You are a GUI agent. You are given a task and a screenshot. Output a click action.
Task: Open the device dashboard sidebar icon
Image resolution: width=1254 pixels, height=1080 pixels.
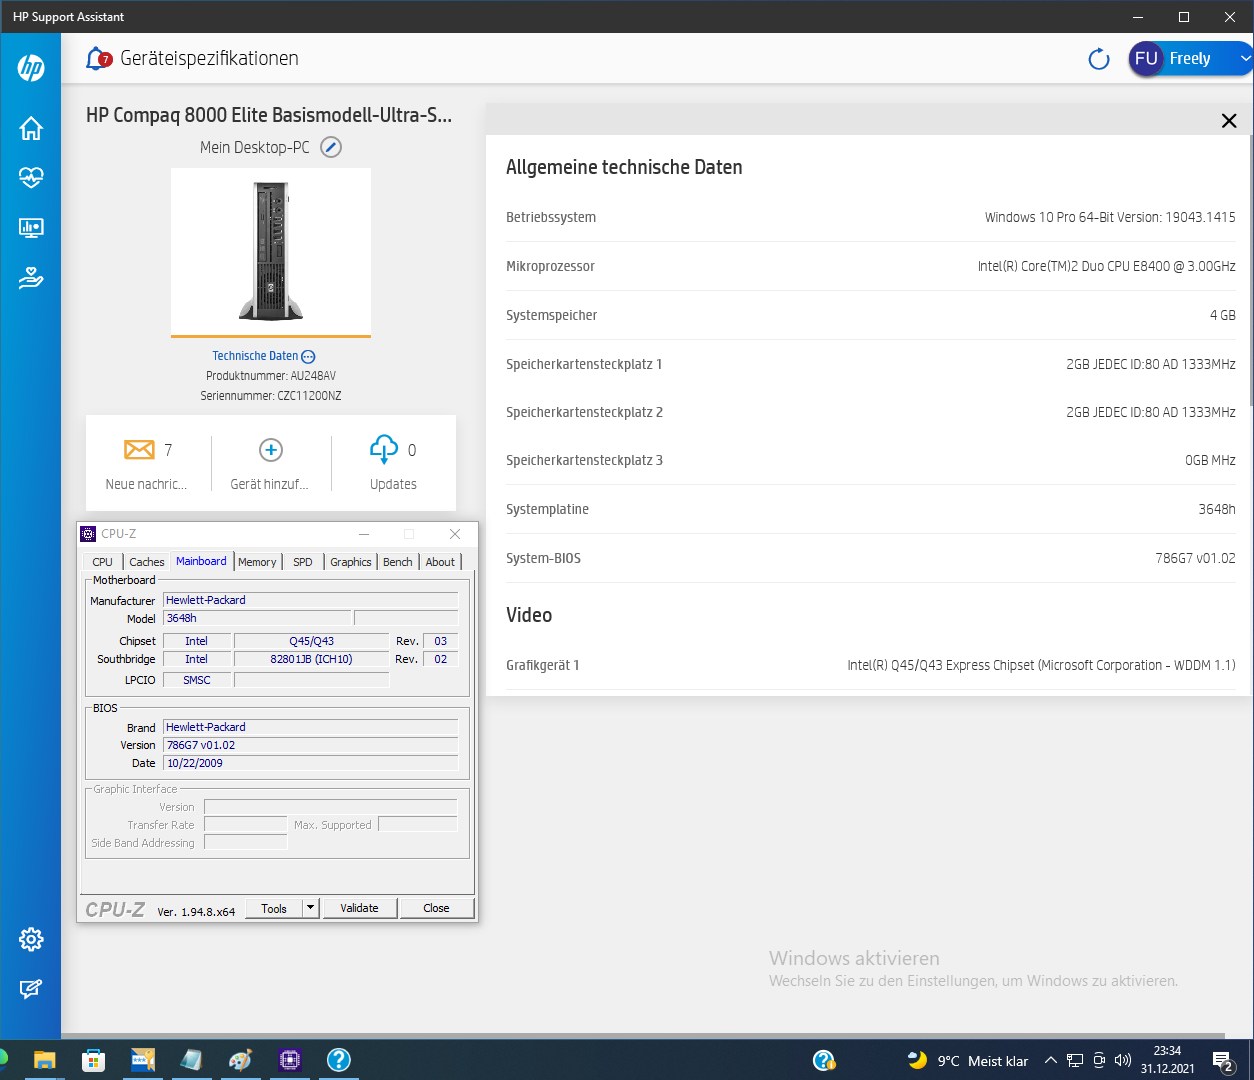tap(31, 228)
